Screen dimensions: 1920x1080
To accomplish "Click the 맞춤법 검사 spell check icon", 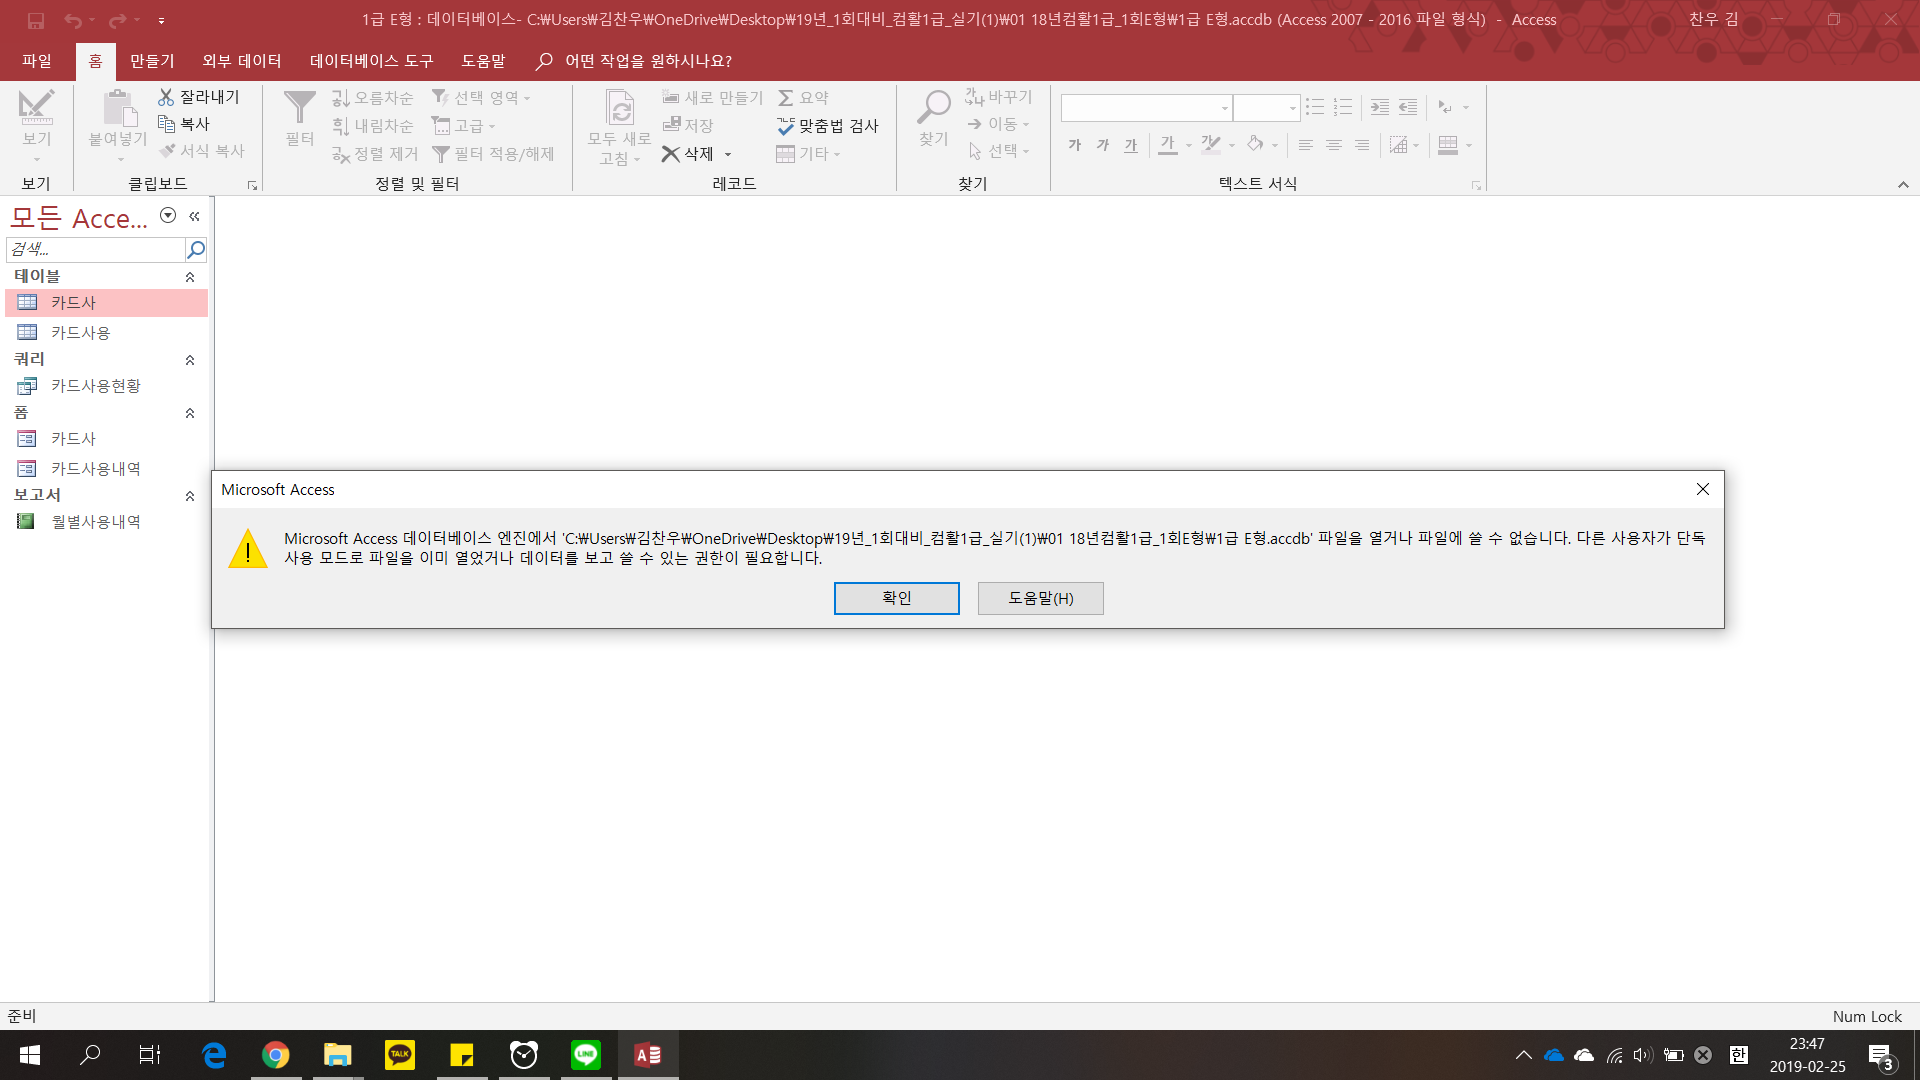I will click(x=786, y=126).
